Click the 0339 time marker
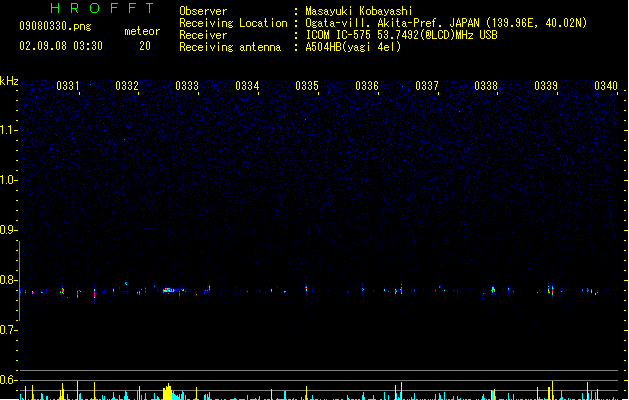The width and height of the screenshot is (629, 400). [546, 86]
